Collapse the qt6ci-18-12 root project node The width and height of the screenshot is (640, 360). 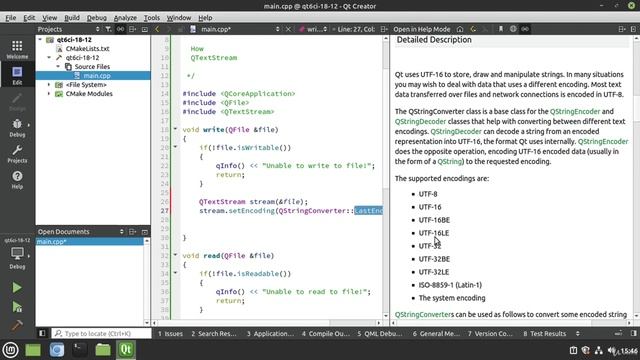(x=40, y=40)
